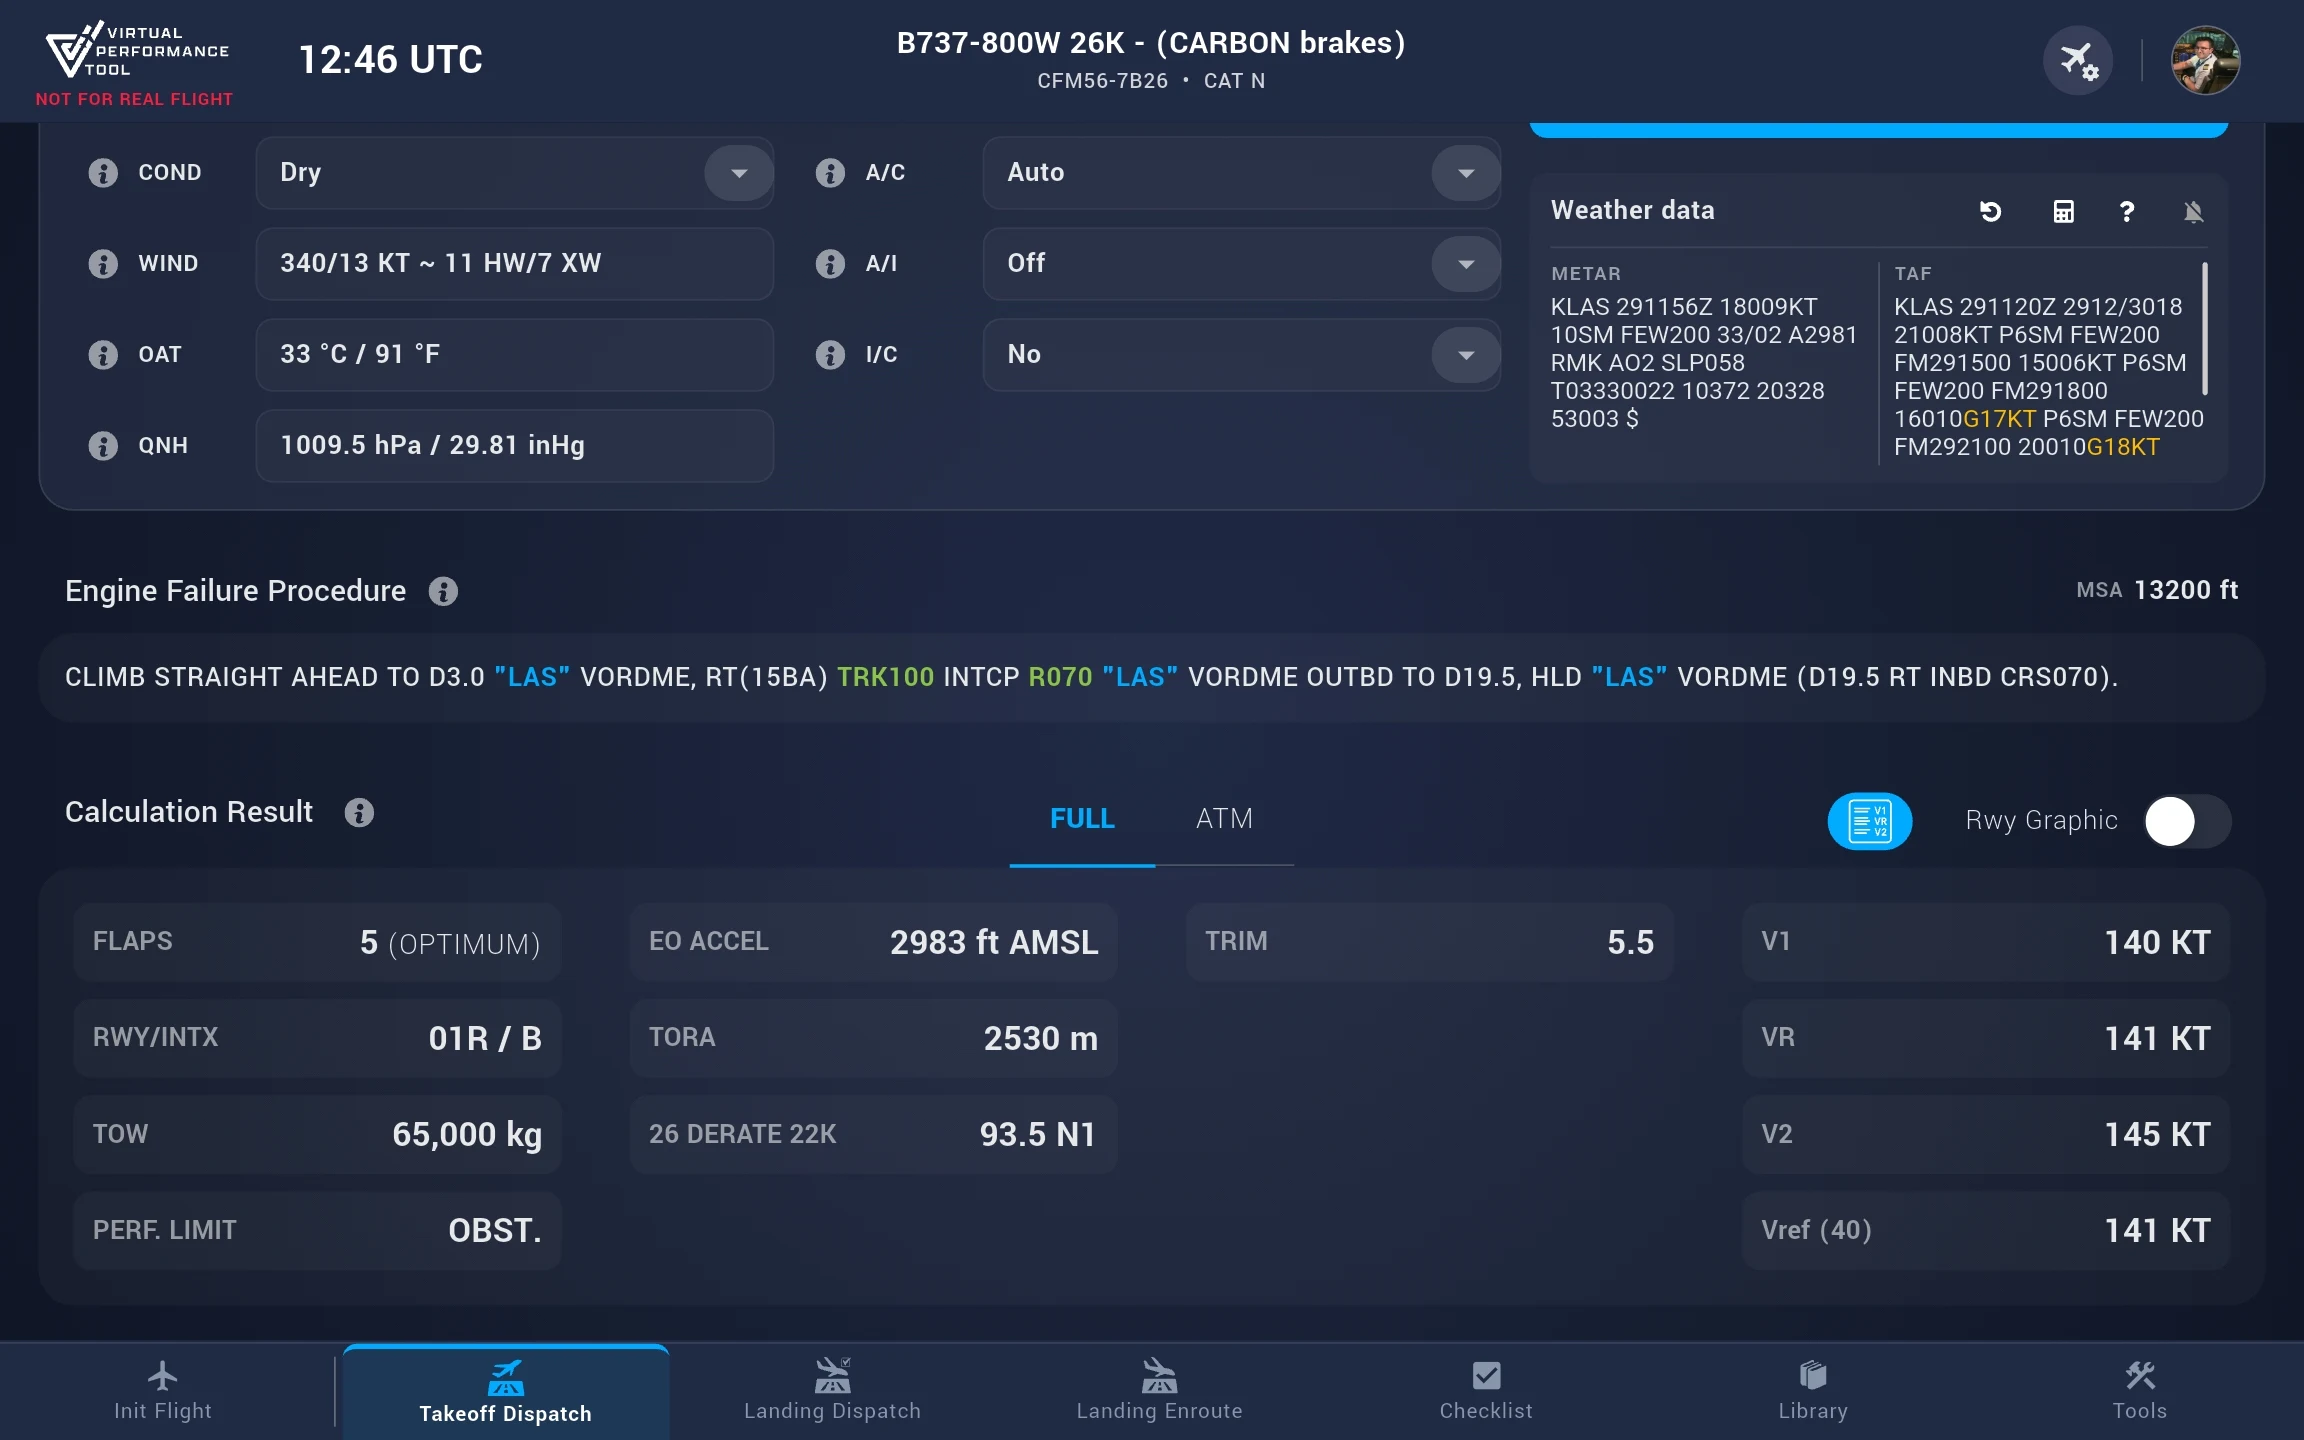Toggle Rwy Graphic switch
2304x1440 pixels.
(x=2187, y=822)
